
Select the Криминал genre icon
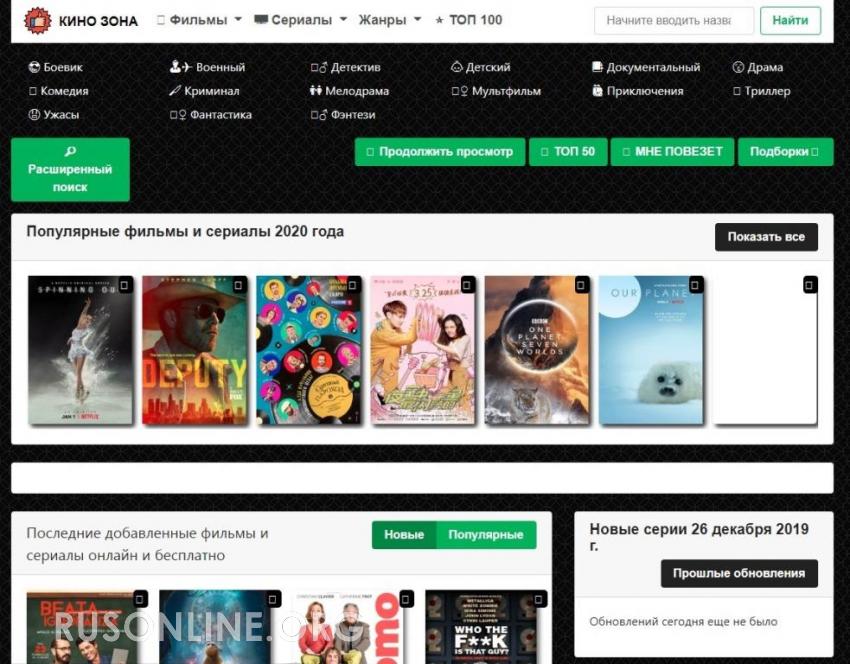pos(175,91)
